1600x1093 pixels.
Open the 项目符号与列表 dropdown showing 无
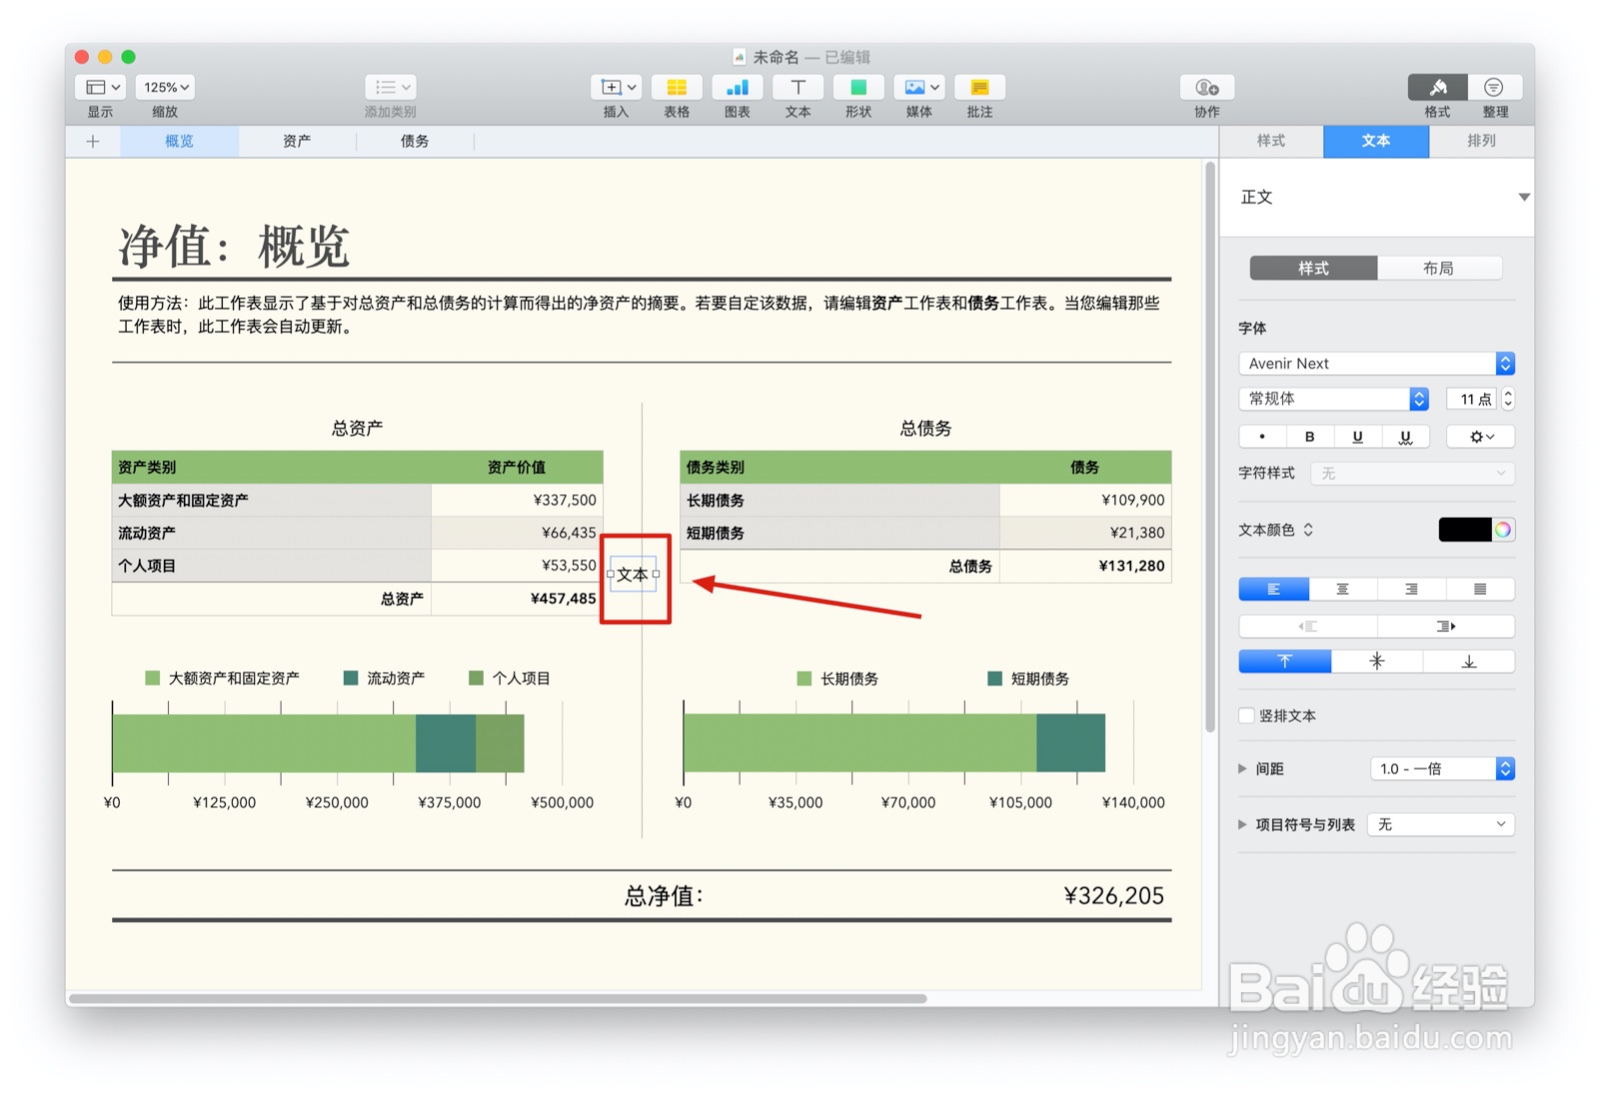(x=1440, y=824)
